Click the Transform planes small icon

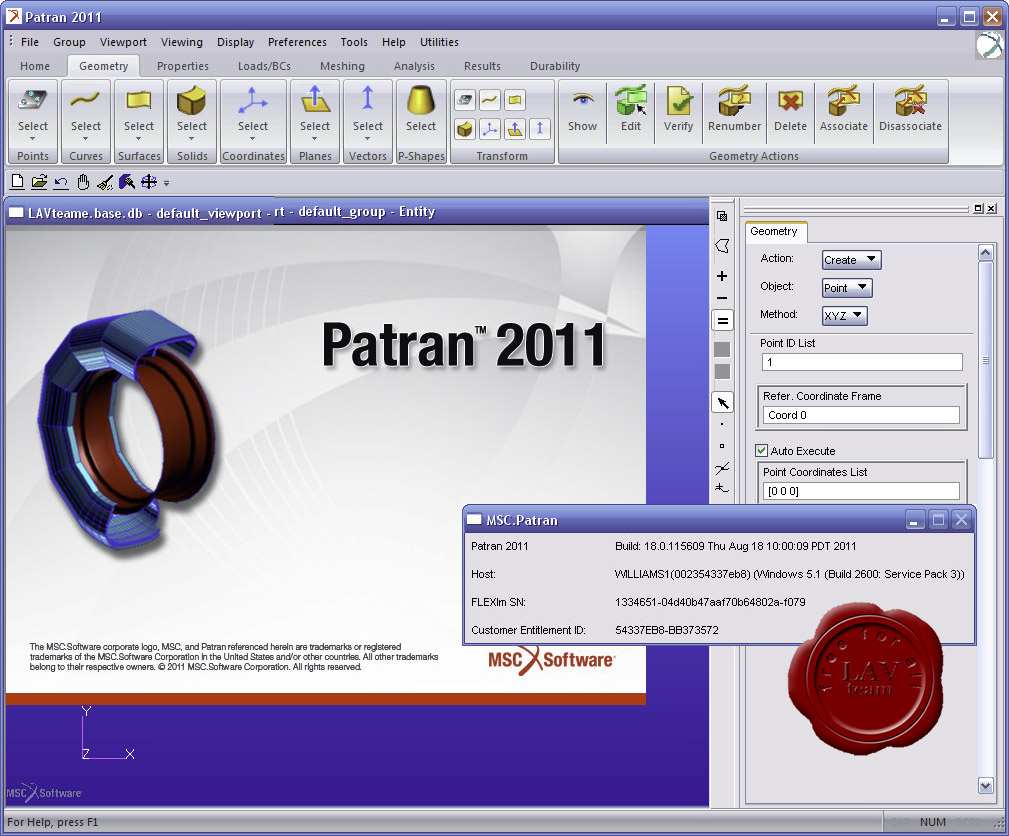515,129
